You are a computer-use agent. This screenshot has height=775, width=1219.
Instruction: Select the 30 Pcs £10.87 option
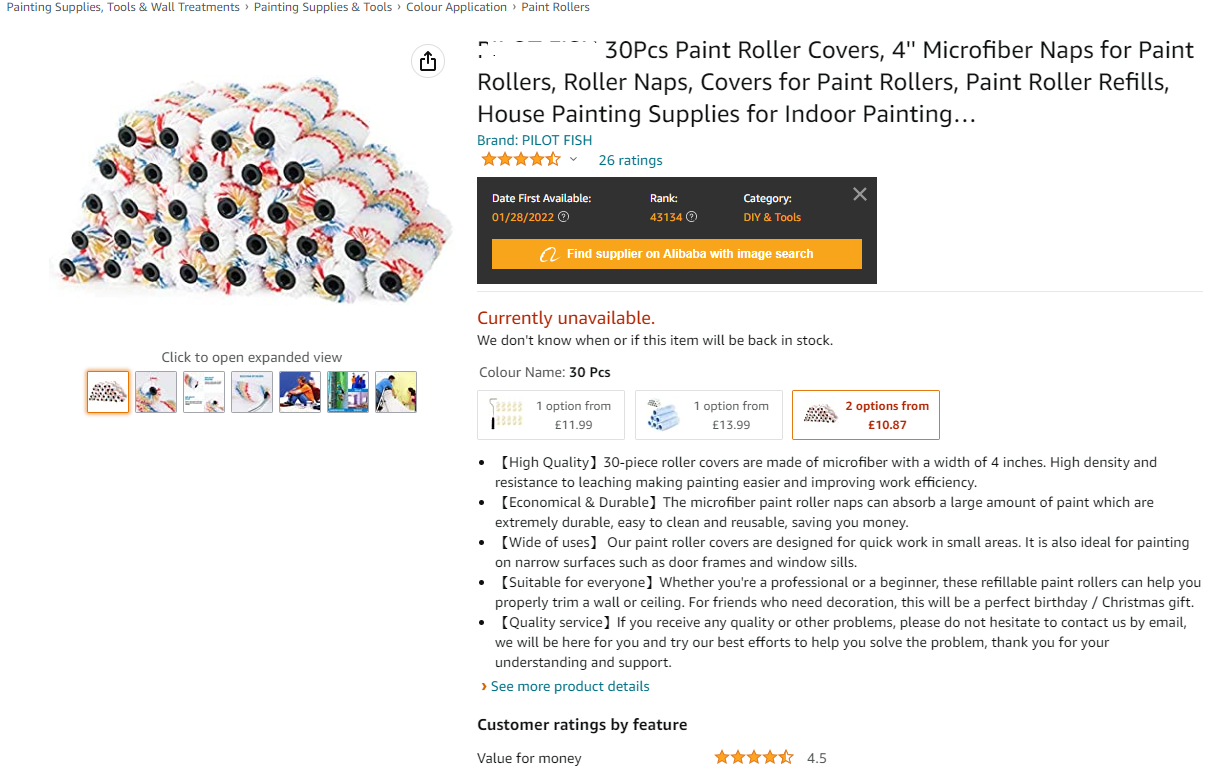click(866, 415)
